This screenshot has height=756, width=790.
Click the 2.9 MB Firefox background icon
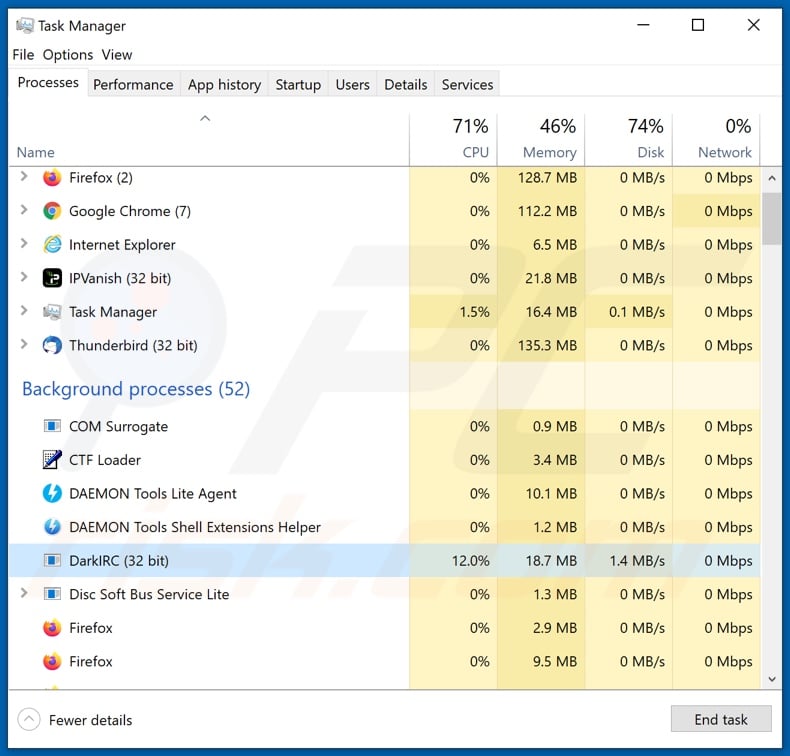[x=52, y=628]
